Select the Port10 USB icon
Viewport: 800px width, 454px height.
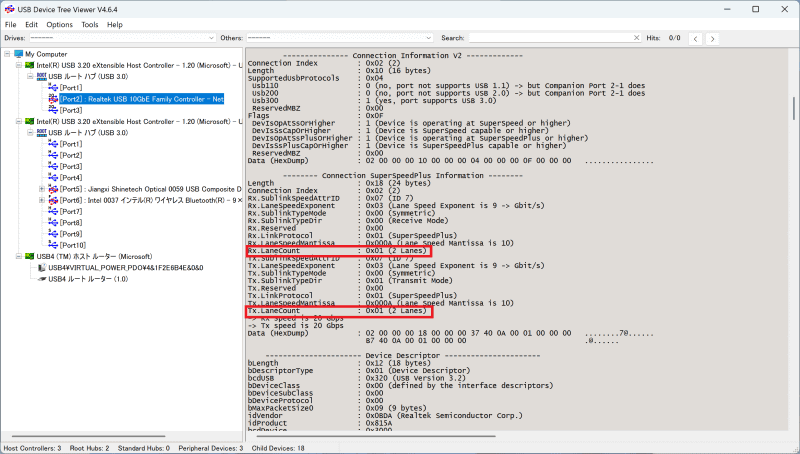pyautogui.click(x=53, y=244)
